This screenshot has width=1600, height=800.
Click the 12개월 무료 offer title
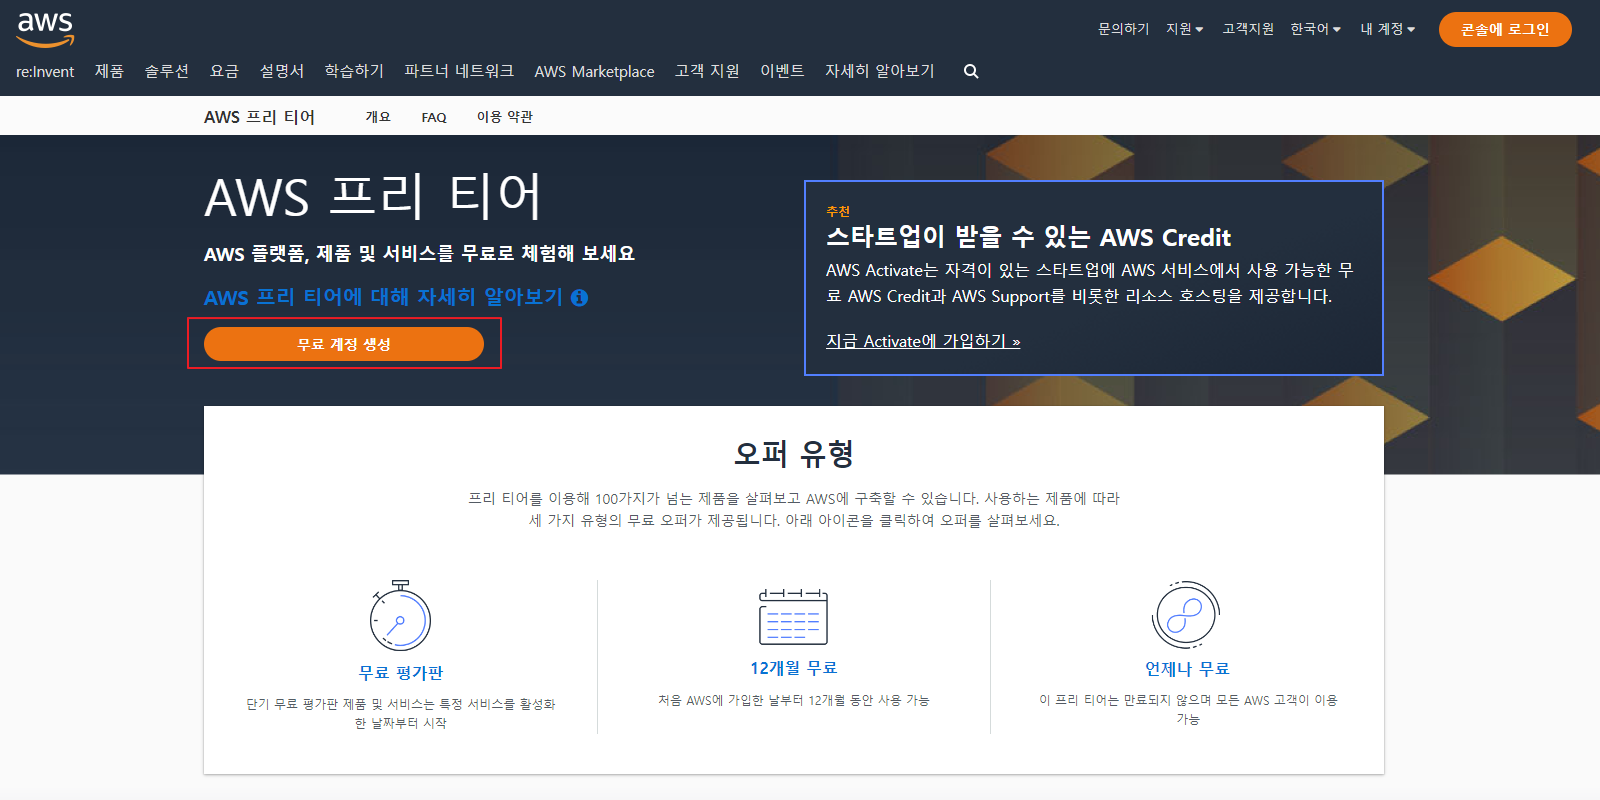[794, 668]
